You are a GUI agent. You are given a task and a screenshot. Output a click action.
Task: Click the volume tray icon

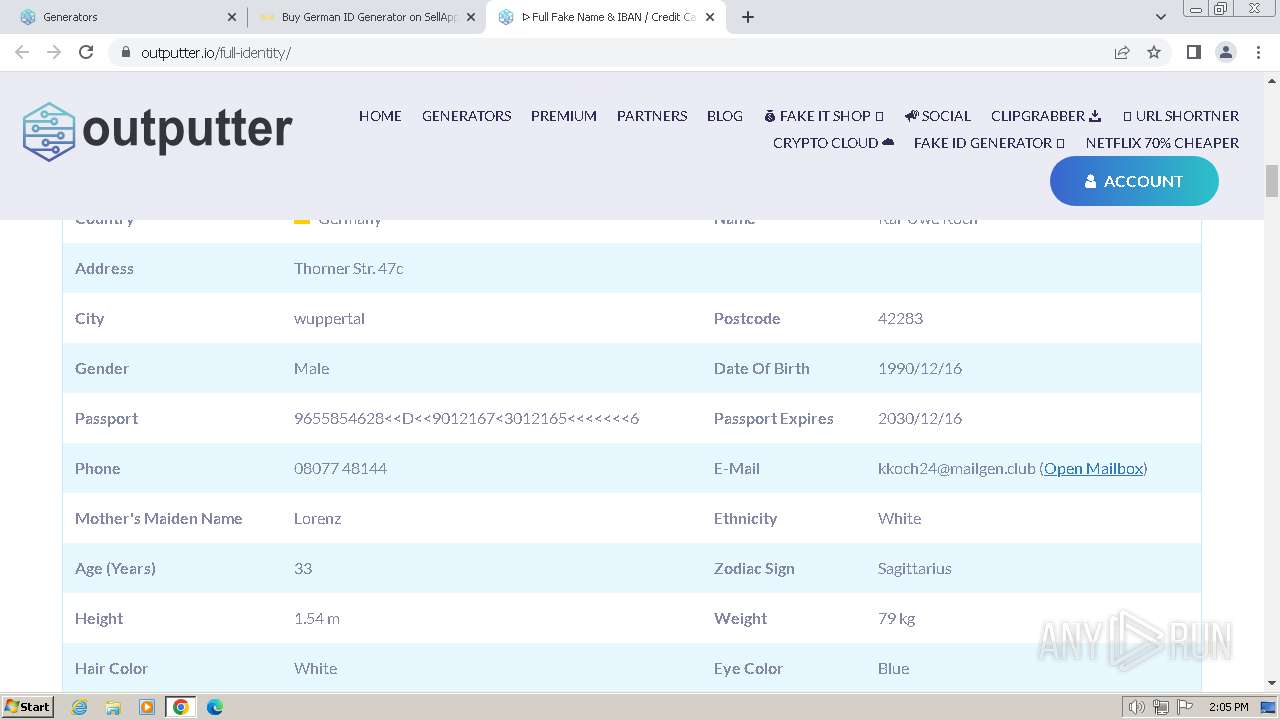coord(1137,707)
